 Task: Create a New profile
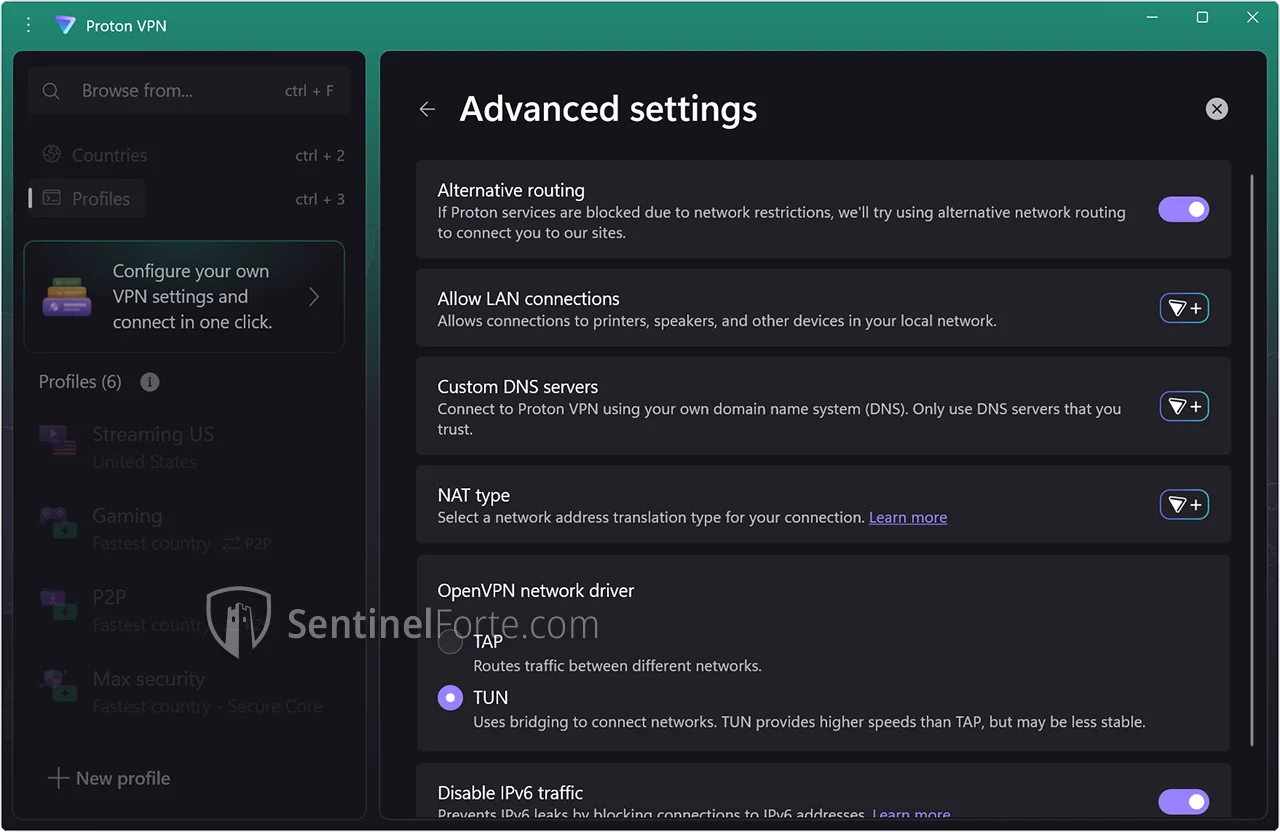(109, 778)
